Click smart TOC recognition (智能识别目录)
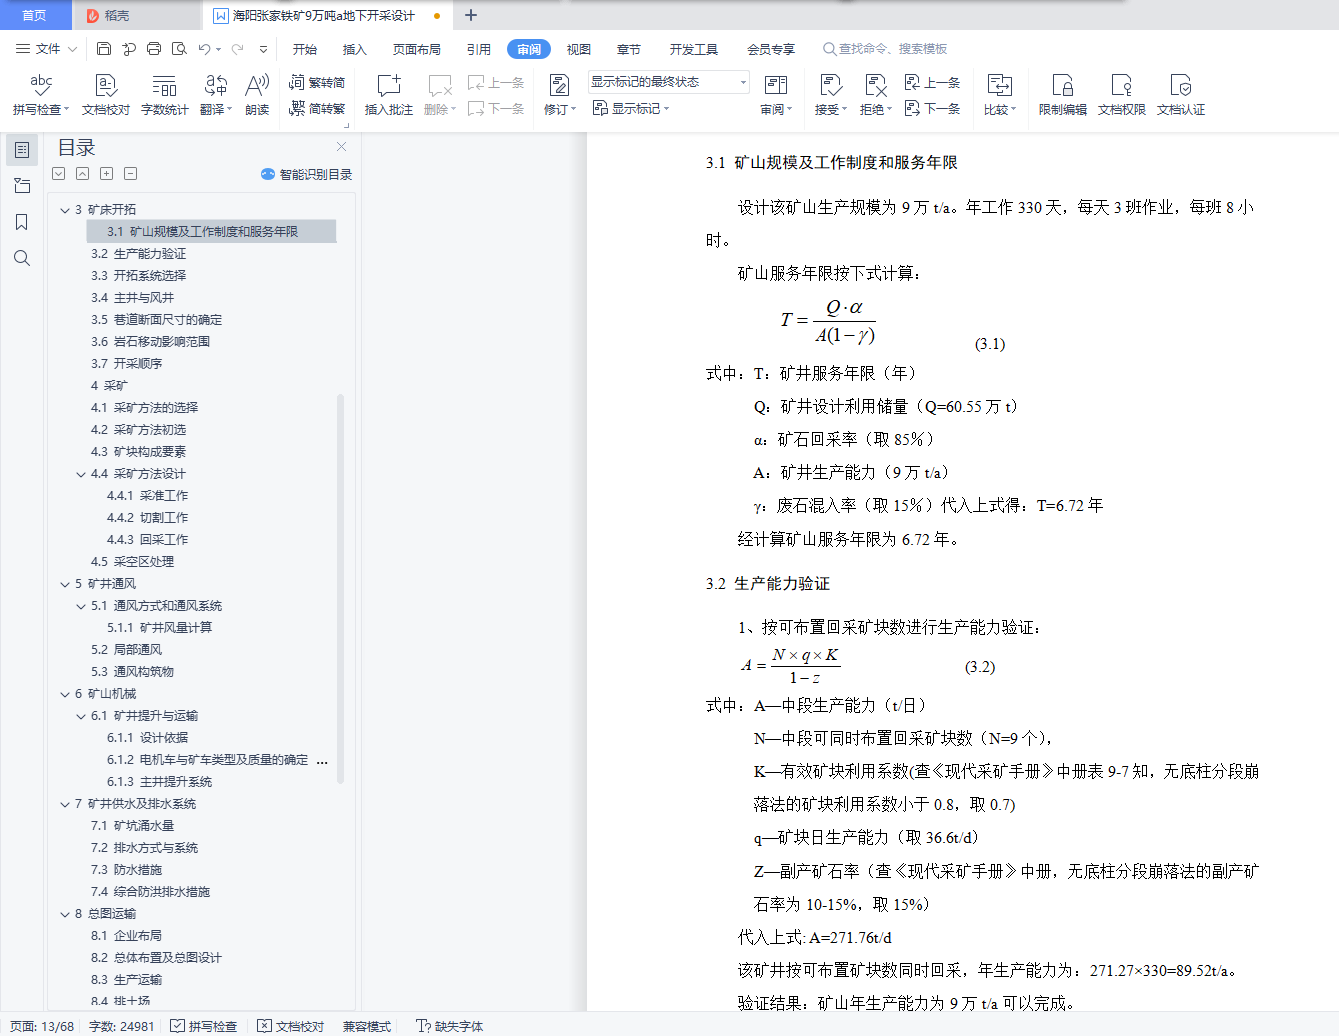 (x=306, y=174)
